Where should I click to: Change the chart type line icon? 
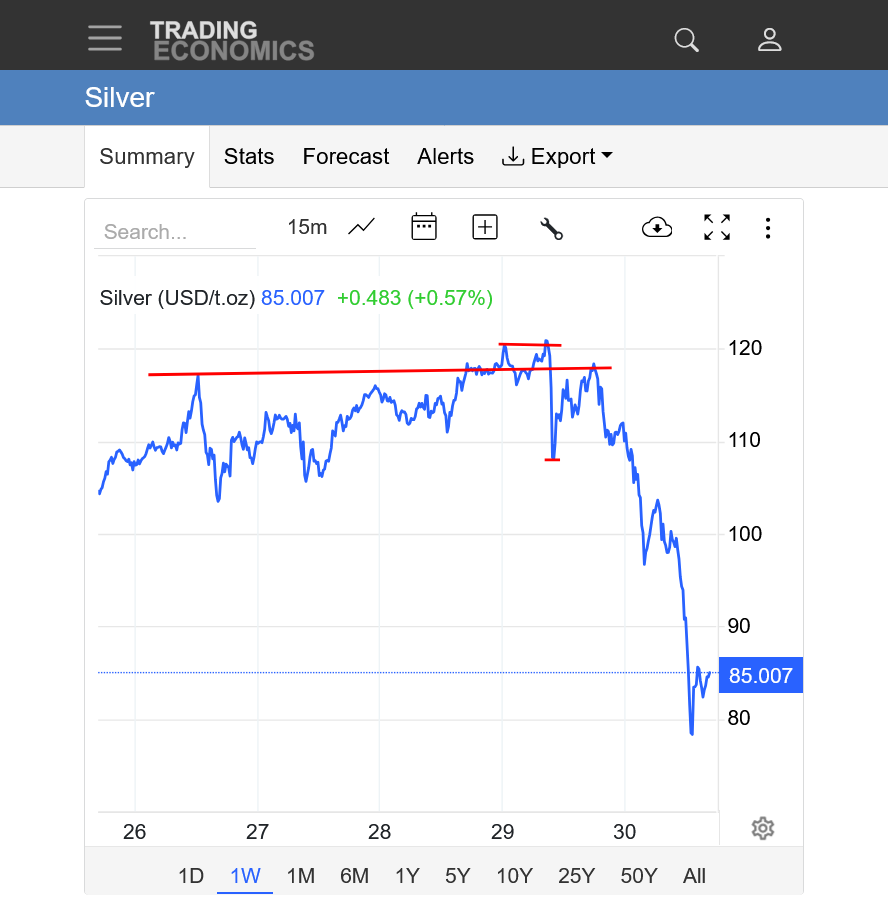361,227
